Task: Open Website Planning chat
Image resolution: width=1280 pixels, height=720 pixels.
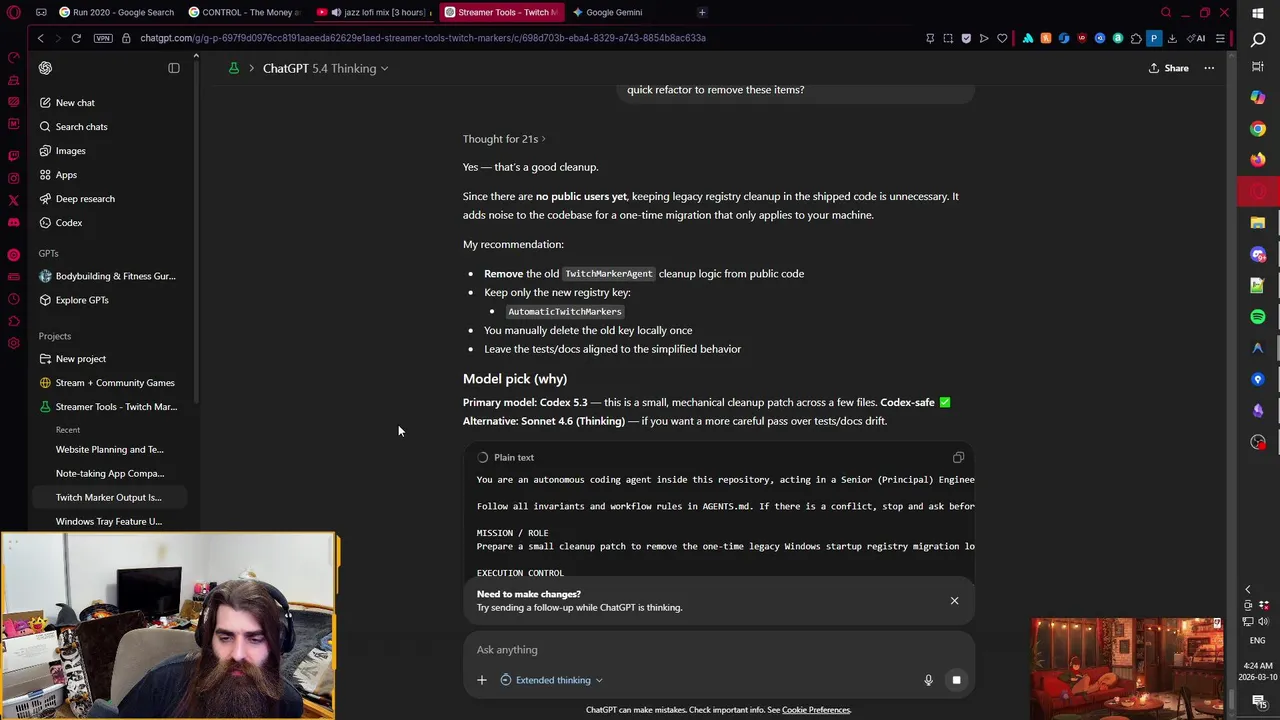Action: (110, 449)
